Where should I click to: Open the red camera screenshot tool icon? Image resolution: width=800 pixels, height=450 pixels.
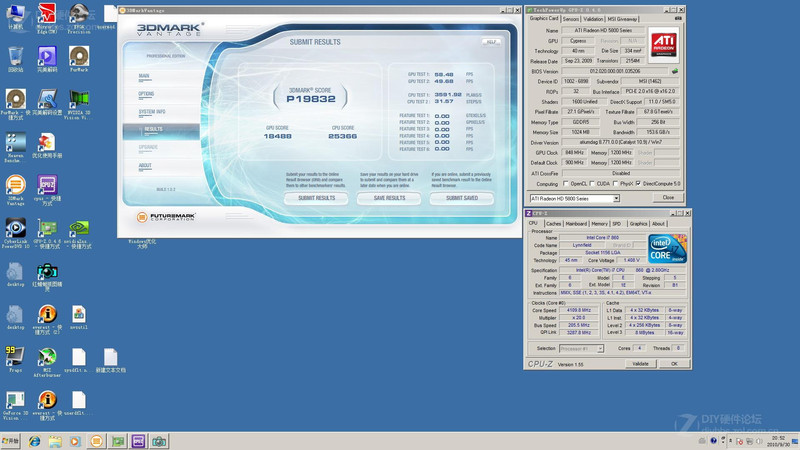point(47,277)
